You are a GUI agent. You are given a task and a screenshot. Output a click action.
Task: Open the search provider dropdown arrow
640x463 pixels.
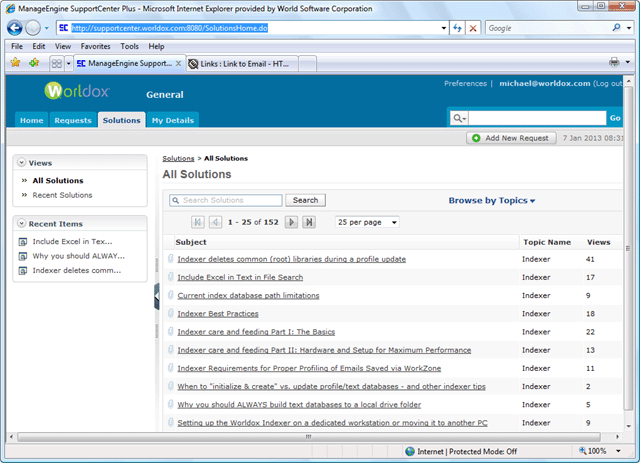(x=629, y=28)
